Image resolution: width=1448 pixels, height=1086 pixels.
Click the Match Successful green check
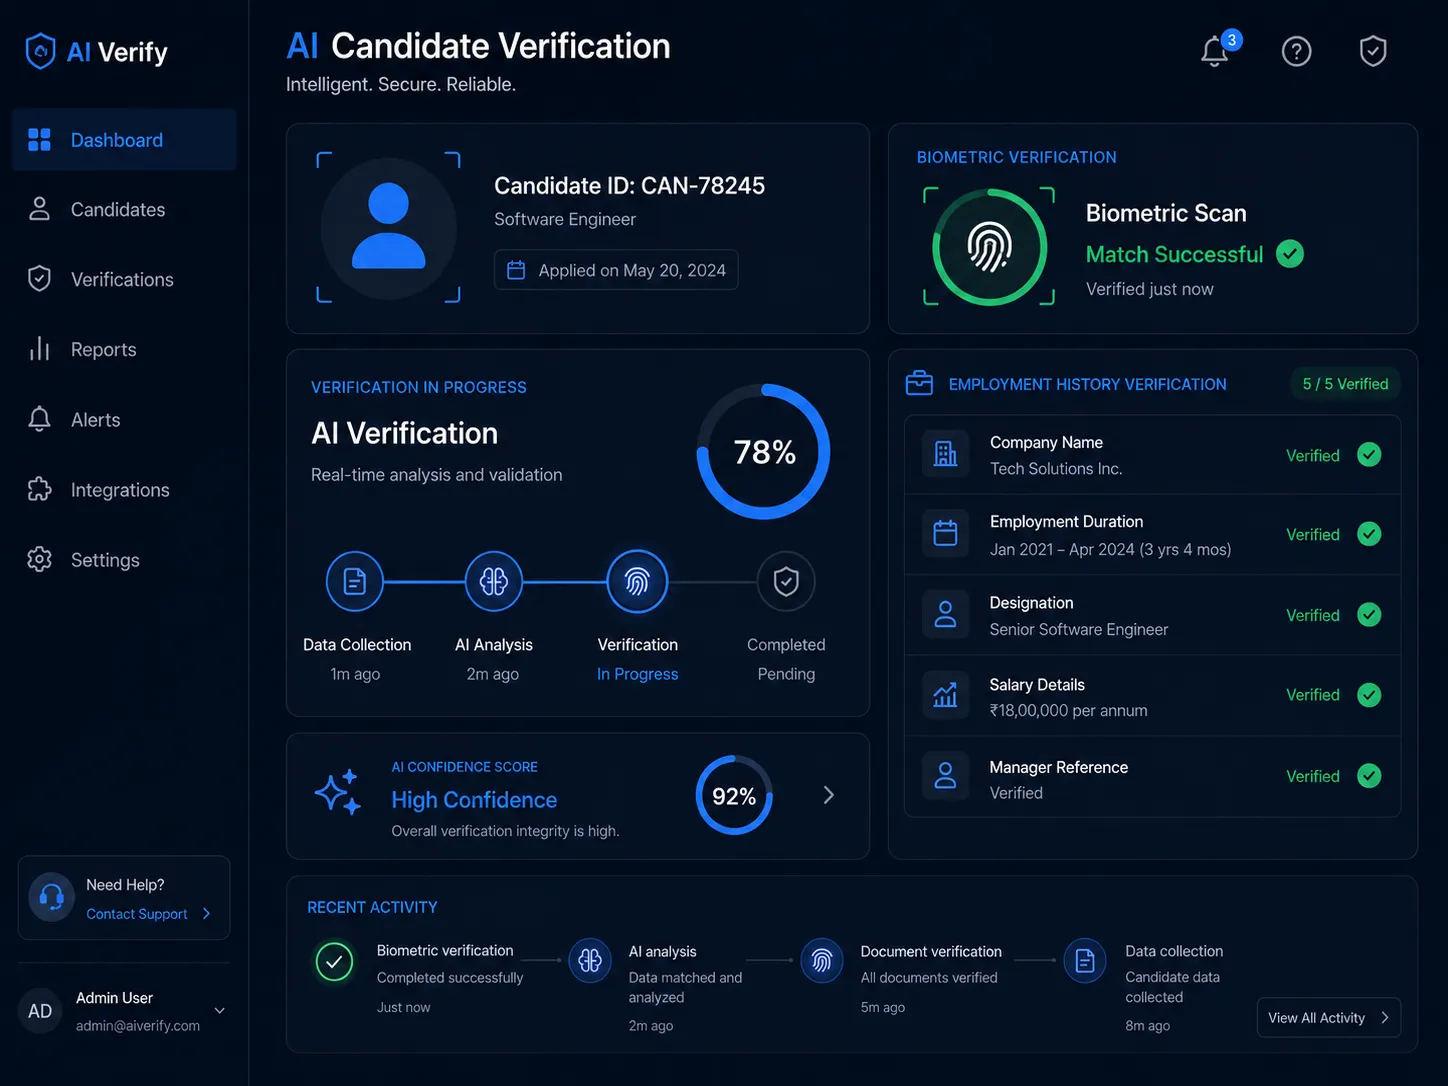pos(1290,254)
